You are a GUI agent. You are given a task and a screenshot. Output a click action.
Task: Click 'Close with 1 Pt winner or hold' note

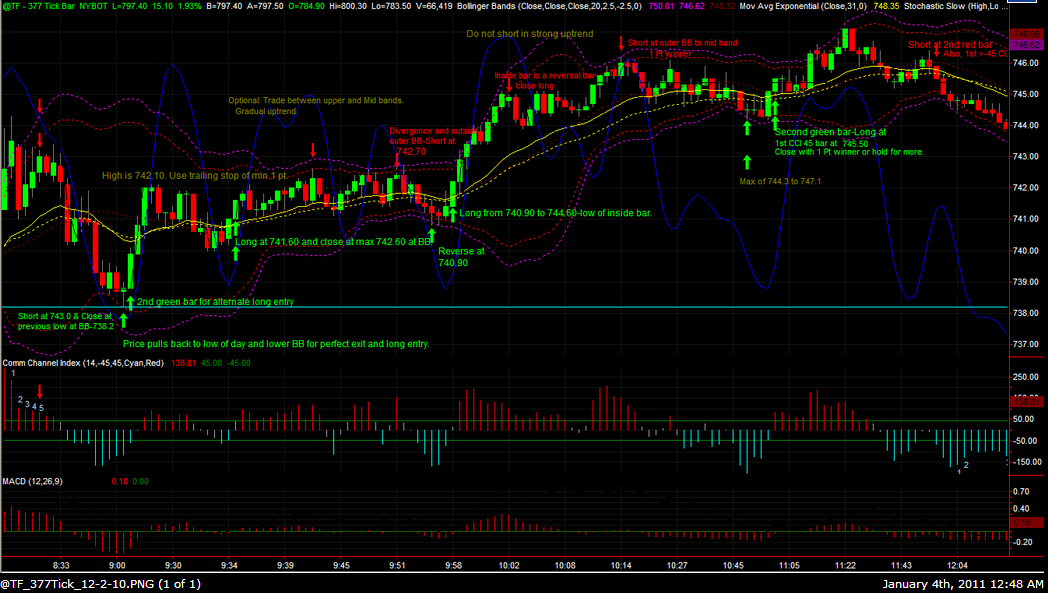tap(849, 152)
